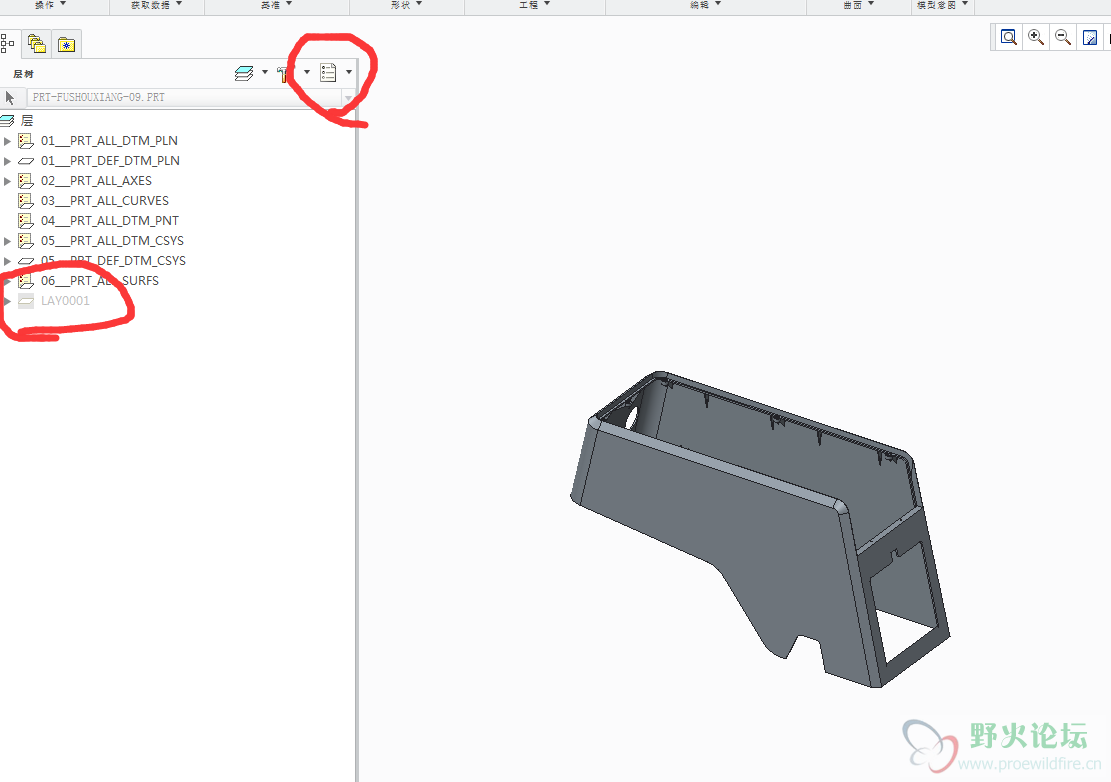Click the Zoom Out magnifier icon
The width and height of the screenshot is (1111, 782).
coord(1063,37)
